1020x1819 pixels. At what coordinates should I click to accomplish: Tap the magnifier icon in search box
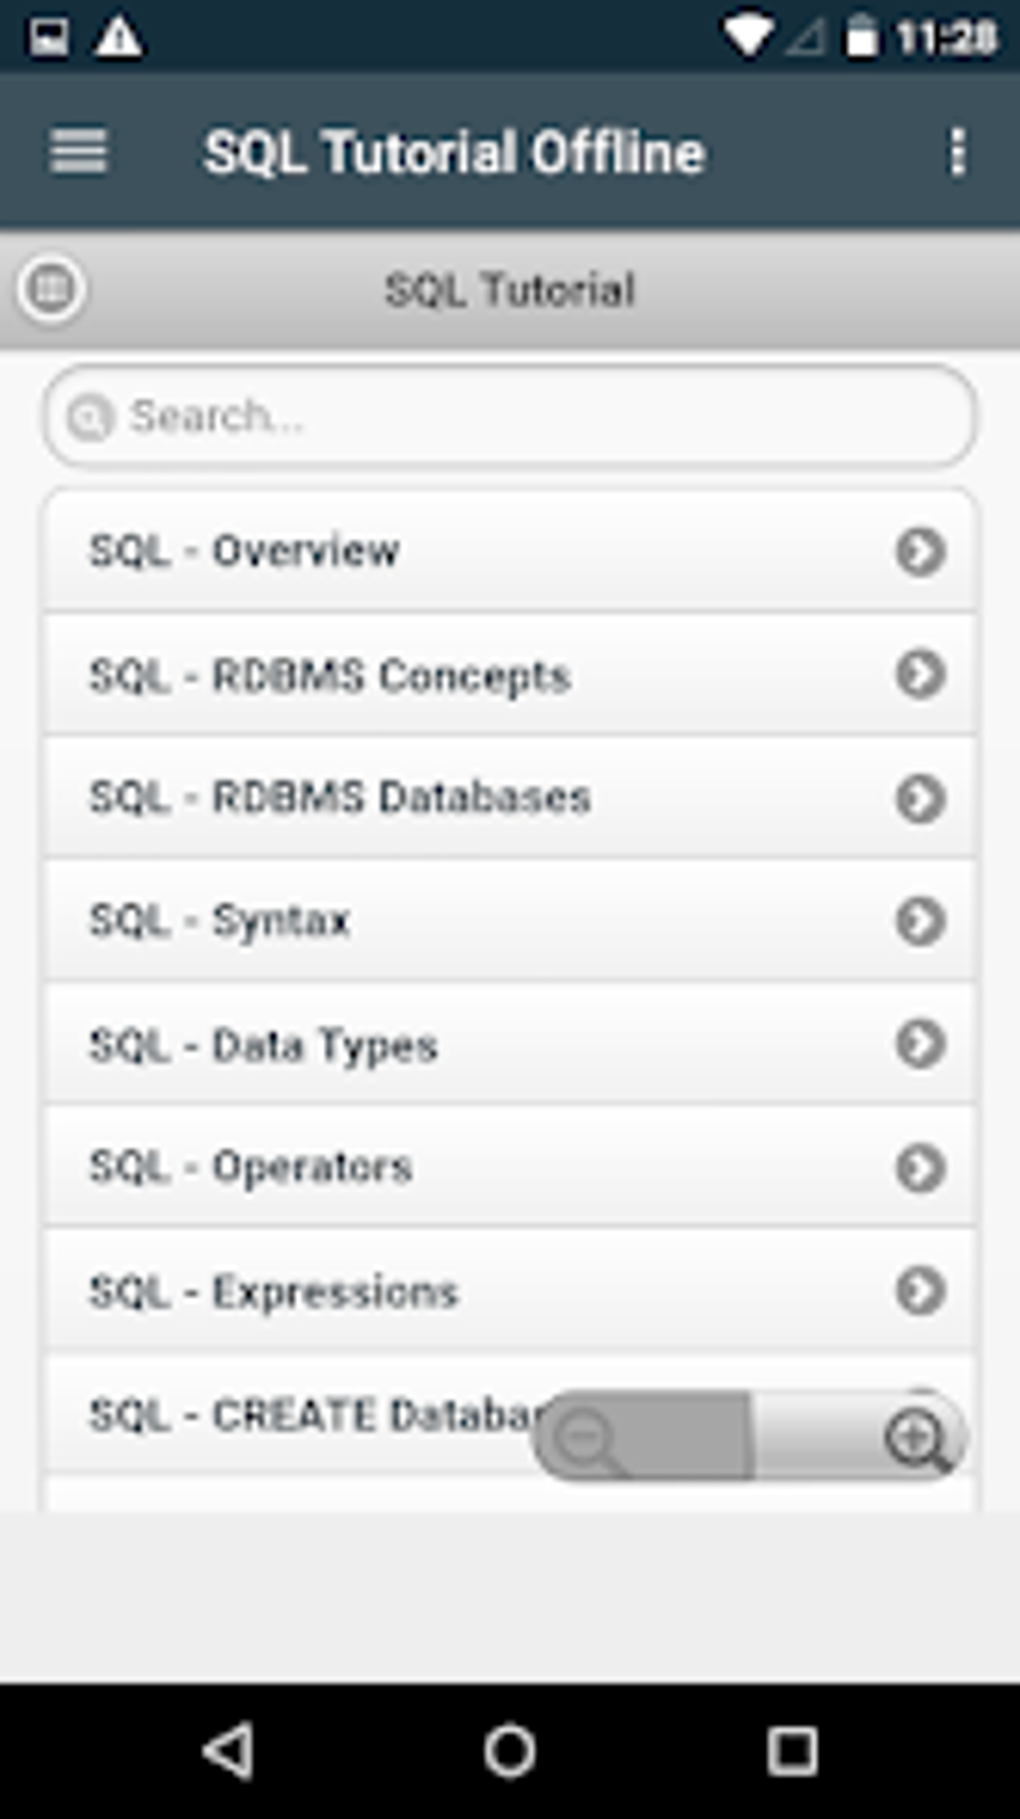coord(90,417)
